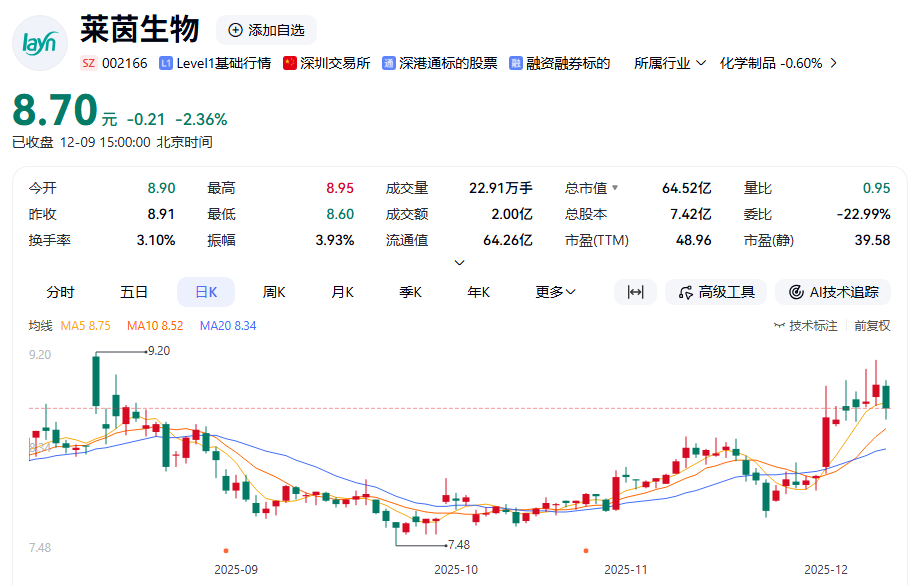Toggle 技术标注 technical annotations
The height and width of the screenshot is (586, 916).
pos(806,326)
